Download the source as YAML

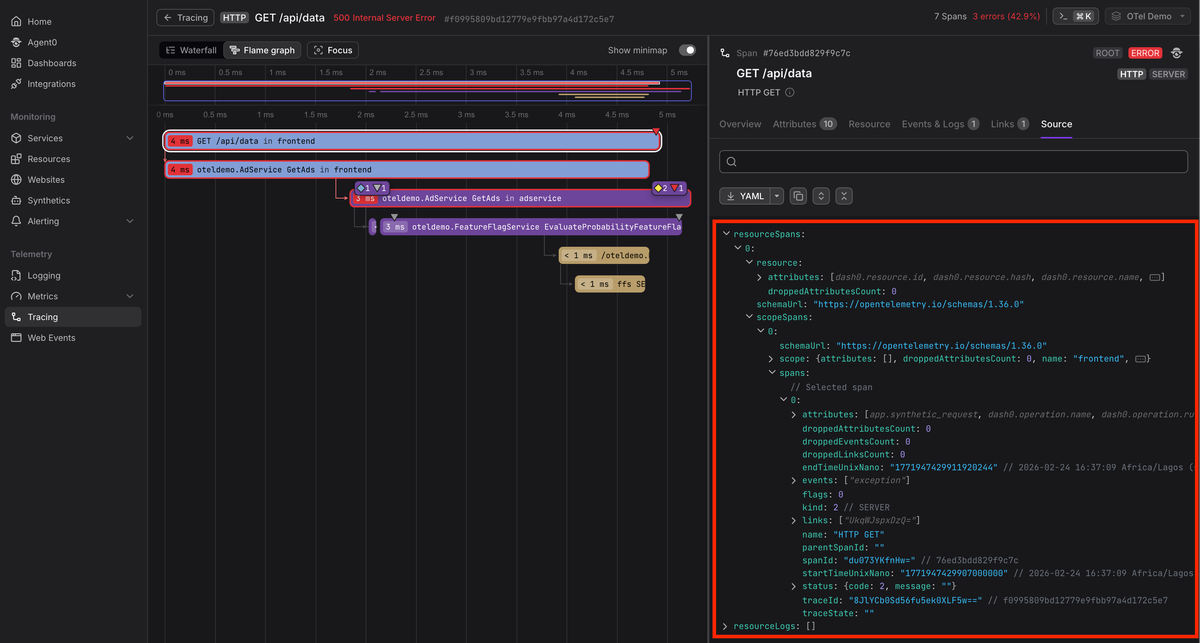743,196
